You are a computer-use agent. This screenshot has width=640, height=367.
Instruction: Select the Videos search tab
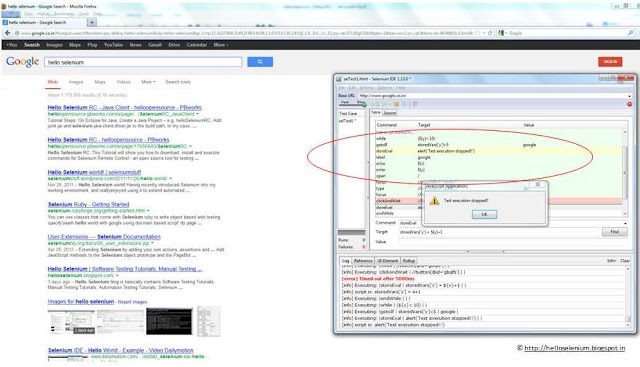pos(123,82)
